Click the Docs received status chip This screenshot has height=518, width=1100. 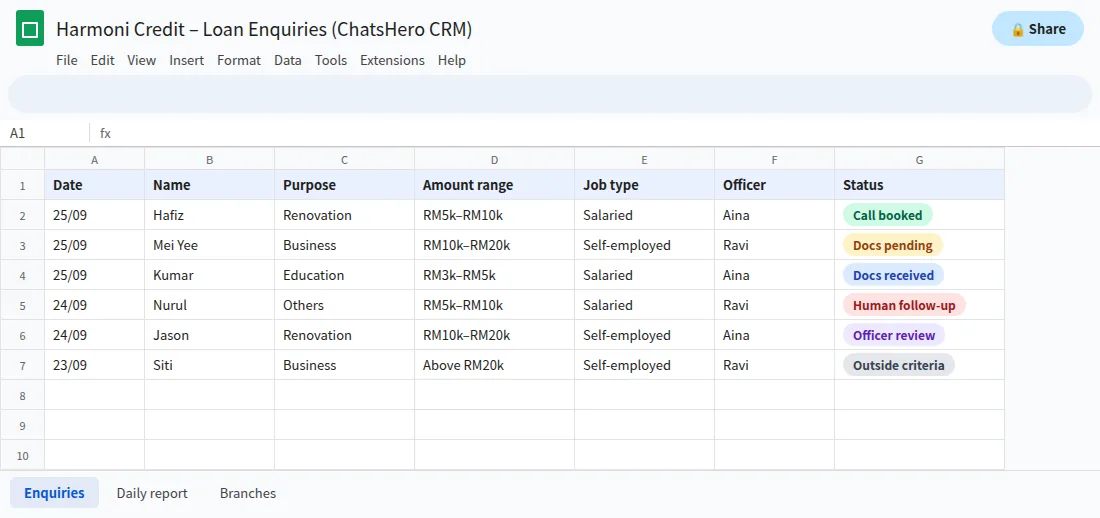click(893, 275)
